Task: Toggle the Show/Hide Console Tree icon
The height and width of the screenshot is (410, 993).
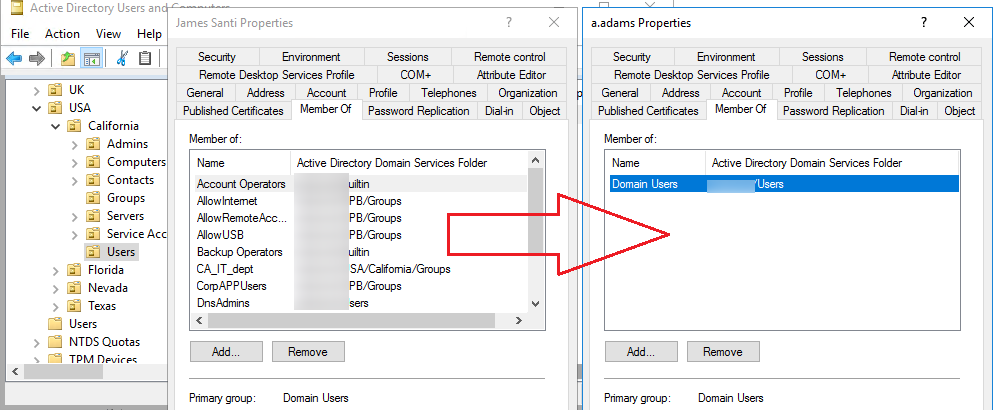Action: [92, 59]
